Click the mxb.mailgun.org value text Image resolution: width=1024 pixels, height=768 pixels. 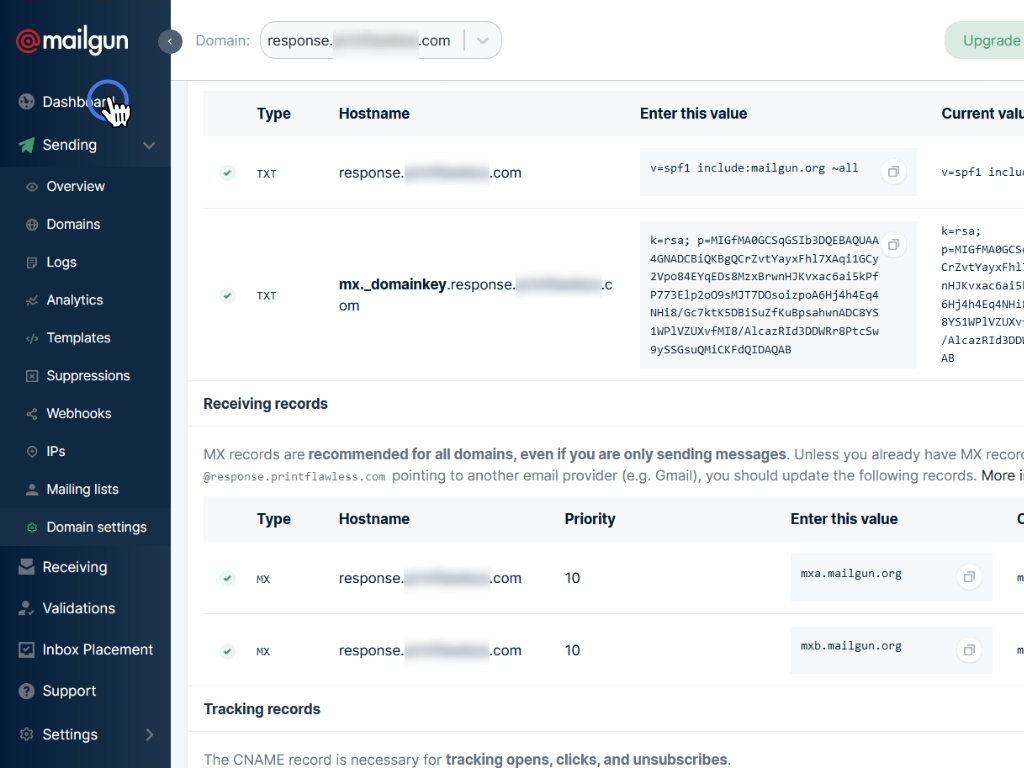click(x=851, y=646)
